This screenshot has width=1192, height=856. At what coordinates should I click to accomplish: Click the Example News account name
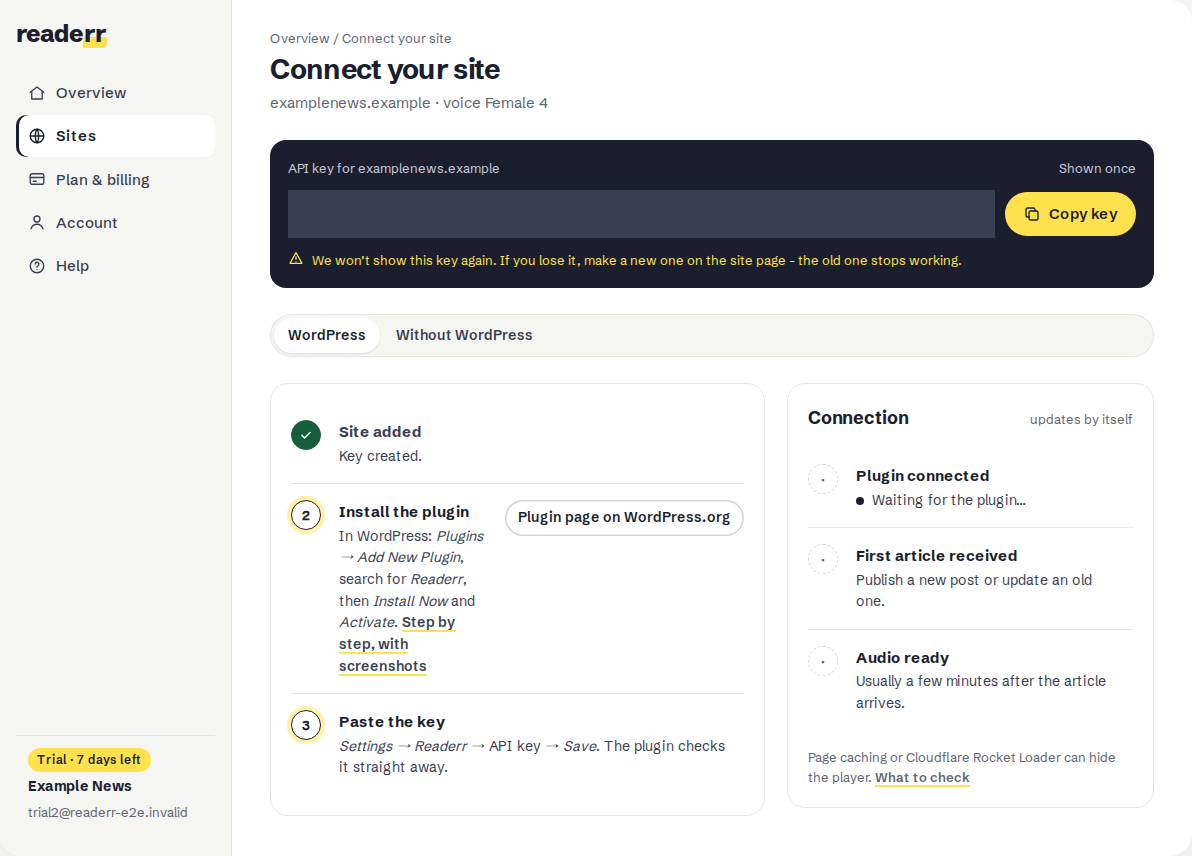(80, 786)
